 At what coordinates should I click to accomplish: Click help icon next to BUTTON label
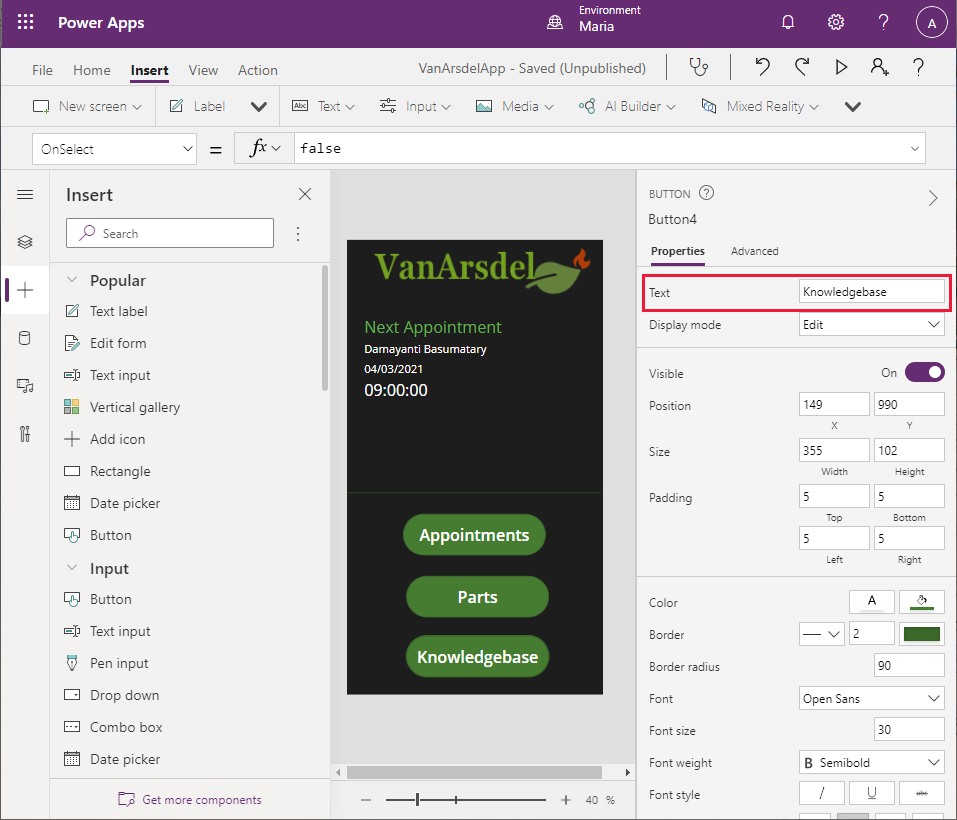pyautogui.click(x=706, y=193)
